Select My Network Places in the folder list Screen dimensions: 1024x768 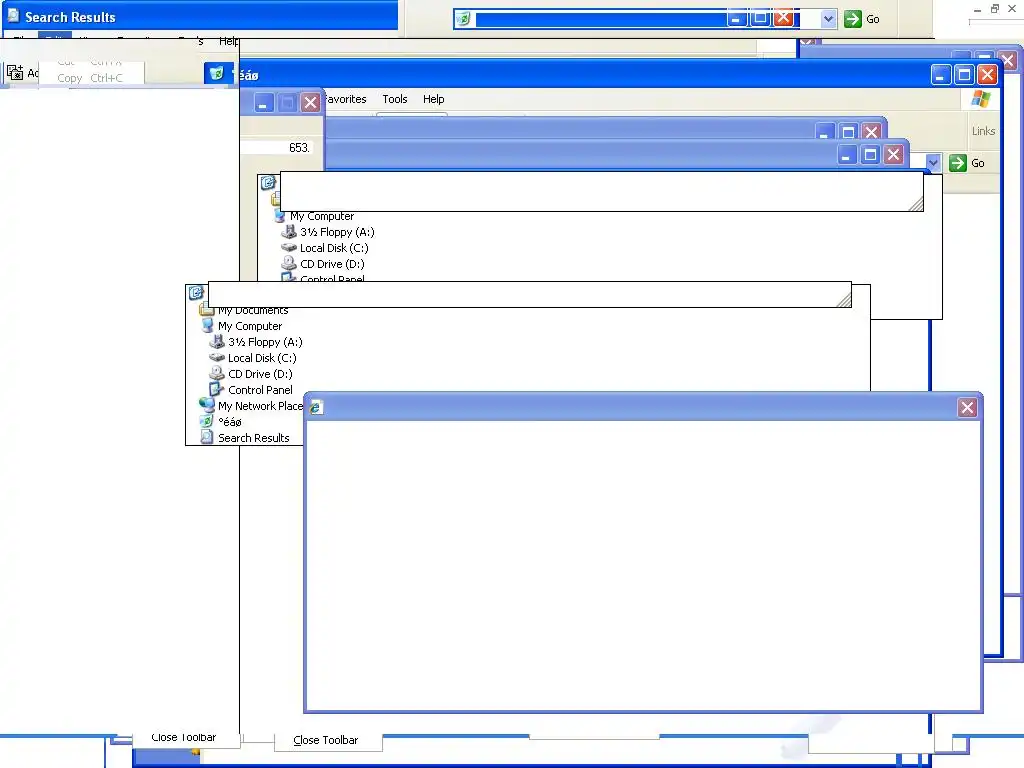point(260,406)
